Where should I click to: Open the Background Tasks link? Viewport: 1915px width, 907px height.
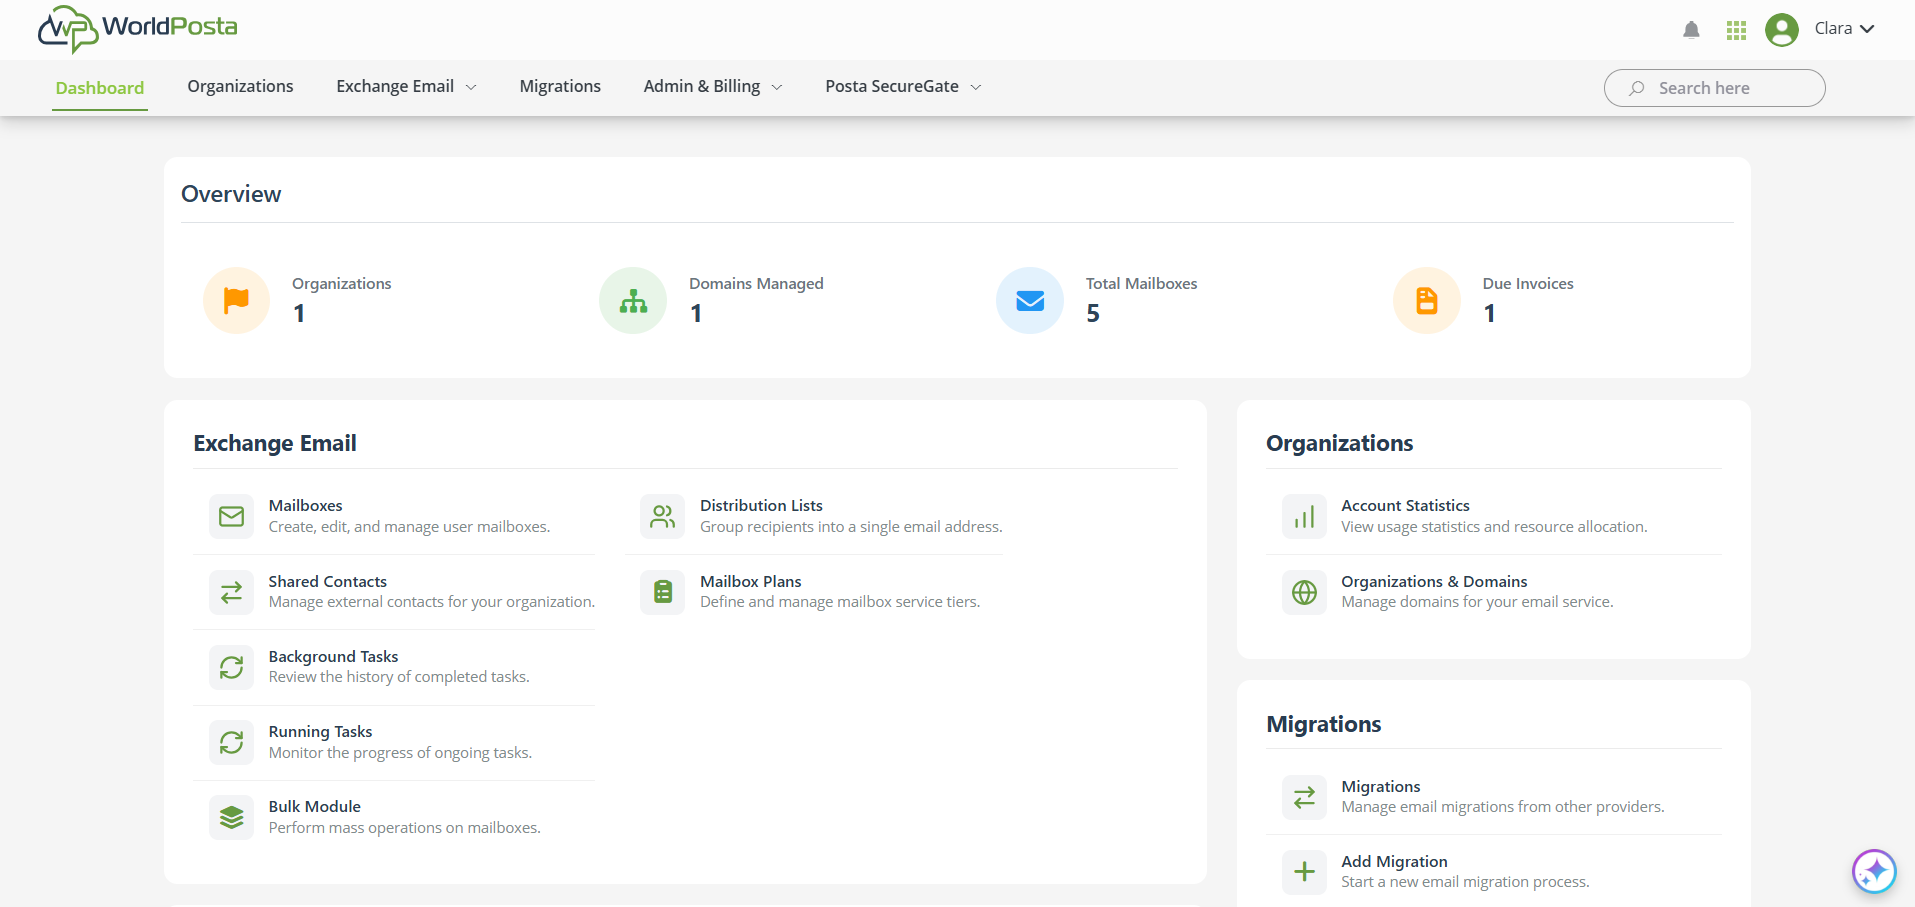click(333, 657)
